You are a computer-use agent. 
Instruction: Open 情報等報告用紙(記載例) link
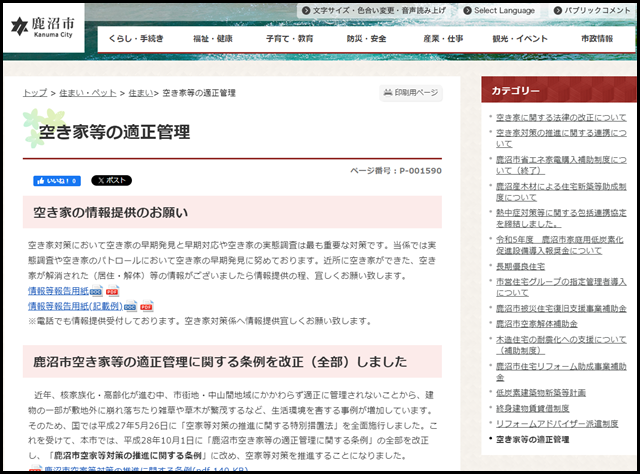(x=76, y=306)
